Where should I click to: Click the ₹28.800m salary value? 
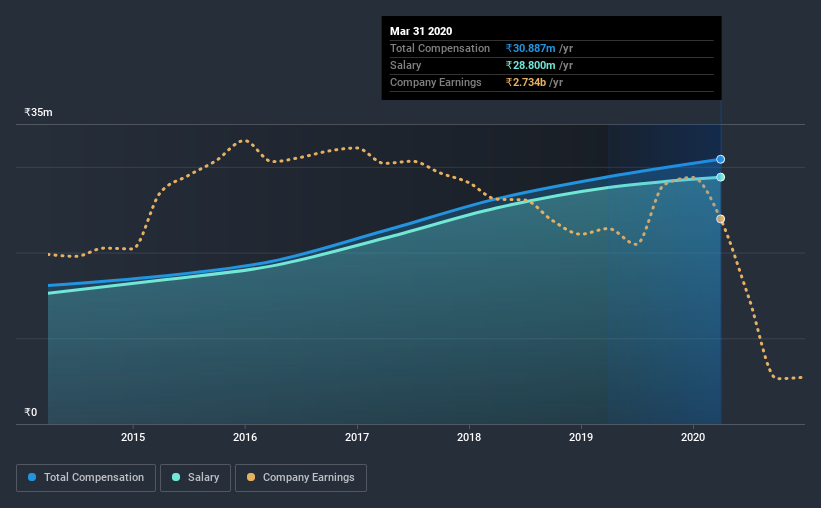point(530,65)
